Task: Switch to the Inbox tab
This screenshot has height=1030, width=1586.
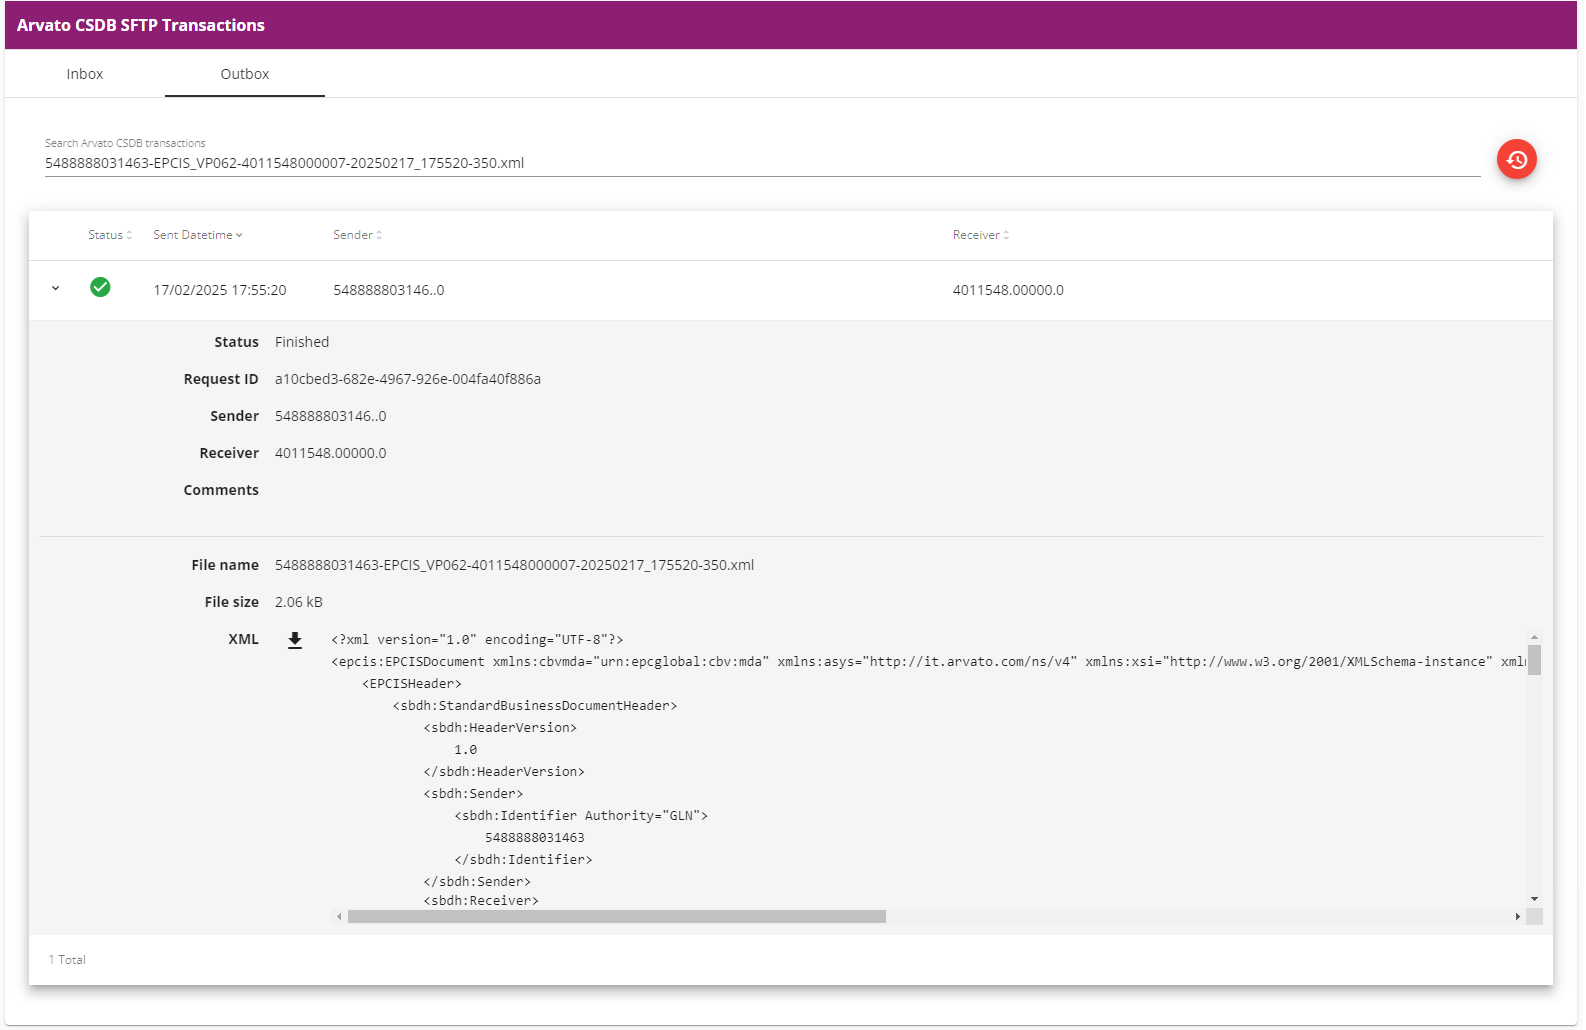Action: coord(85,74)
